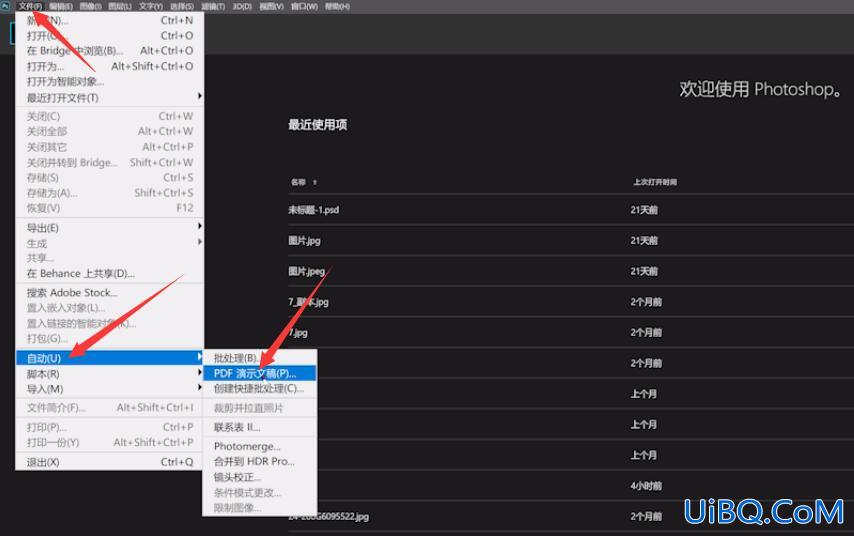The width and height of the screenshot is (854, 536).
Task: Open recent file 图片.jpg
Action: [x=304, y=240]
